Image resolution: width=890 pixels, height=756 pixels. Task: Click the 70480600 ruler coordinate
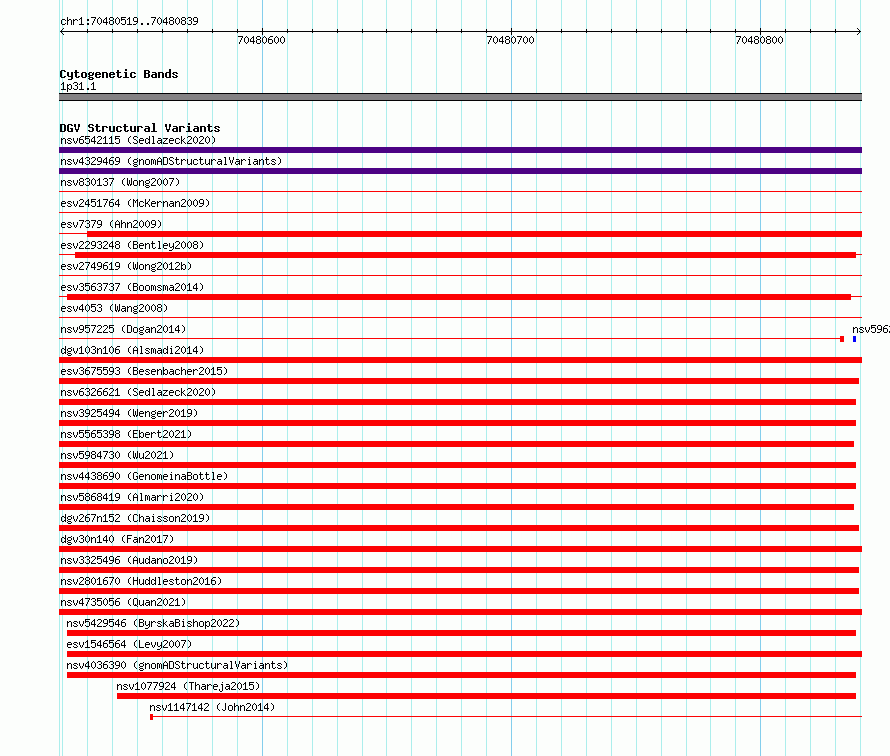point(262,40)
